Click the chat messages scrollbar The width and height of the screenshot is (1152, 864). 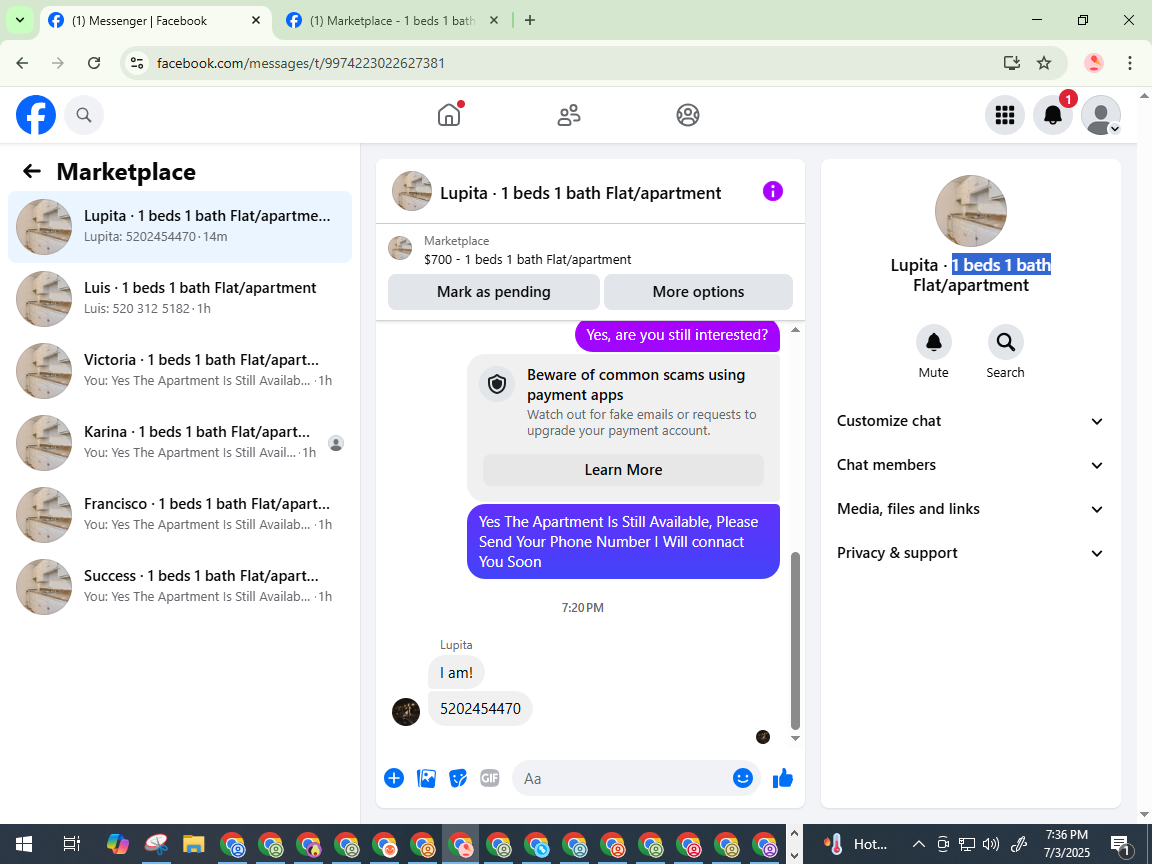(794, 640)
